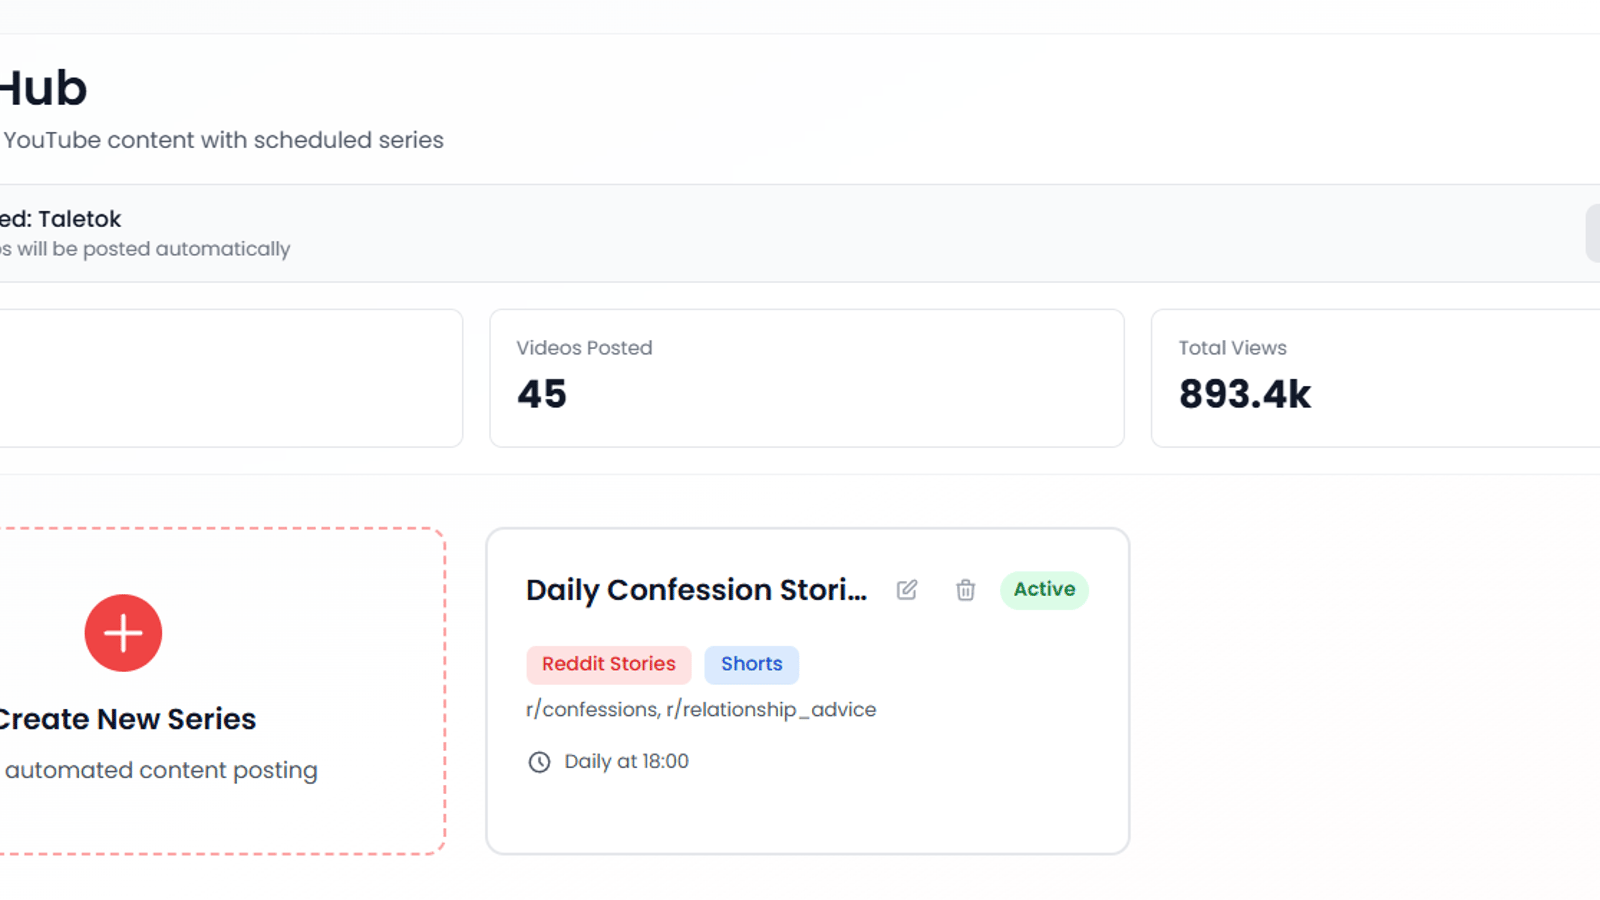Viewport: 1600px width, 900px height.
Task: Click the Videos Posted label
Action: coord(584,348)
